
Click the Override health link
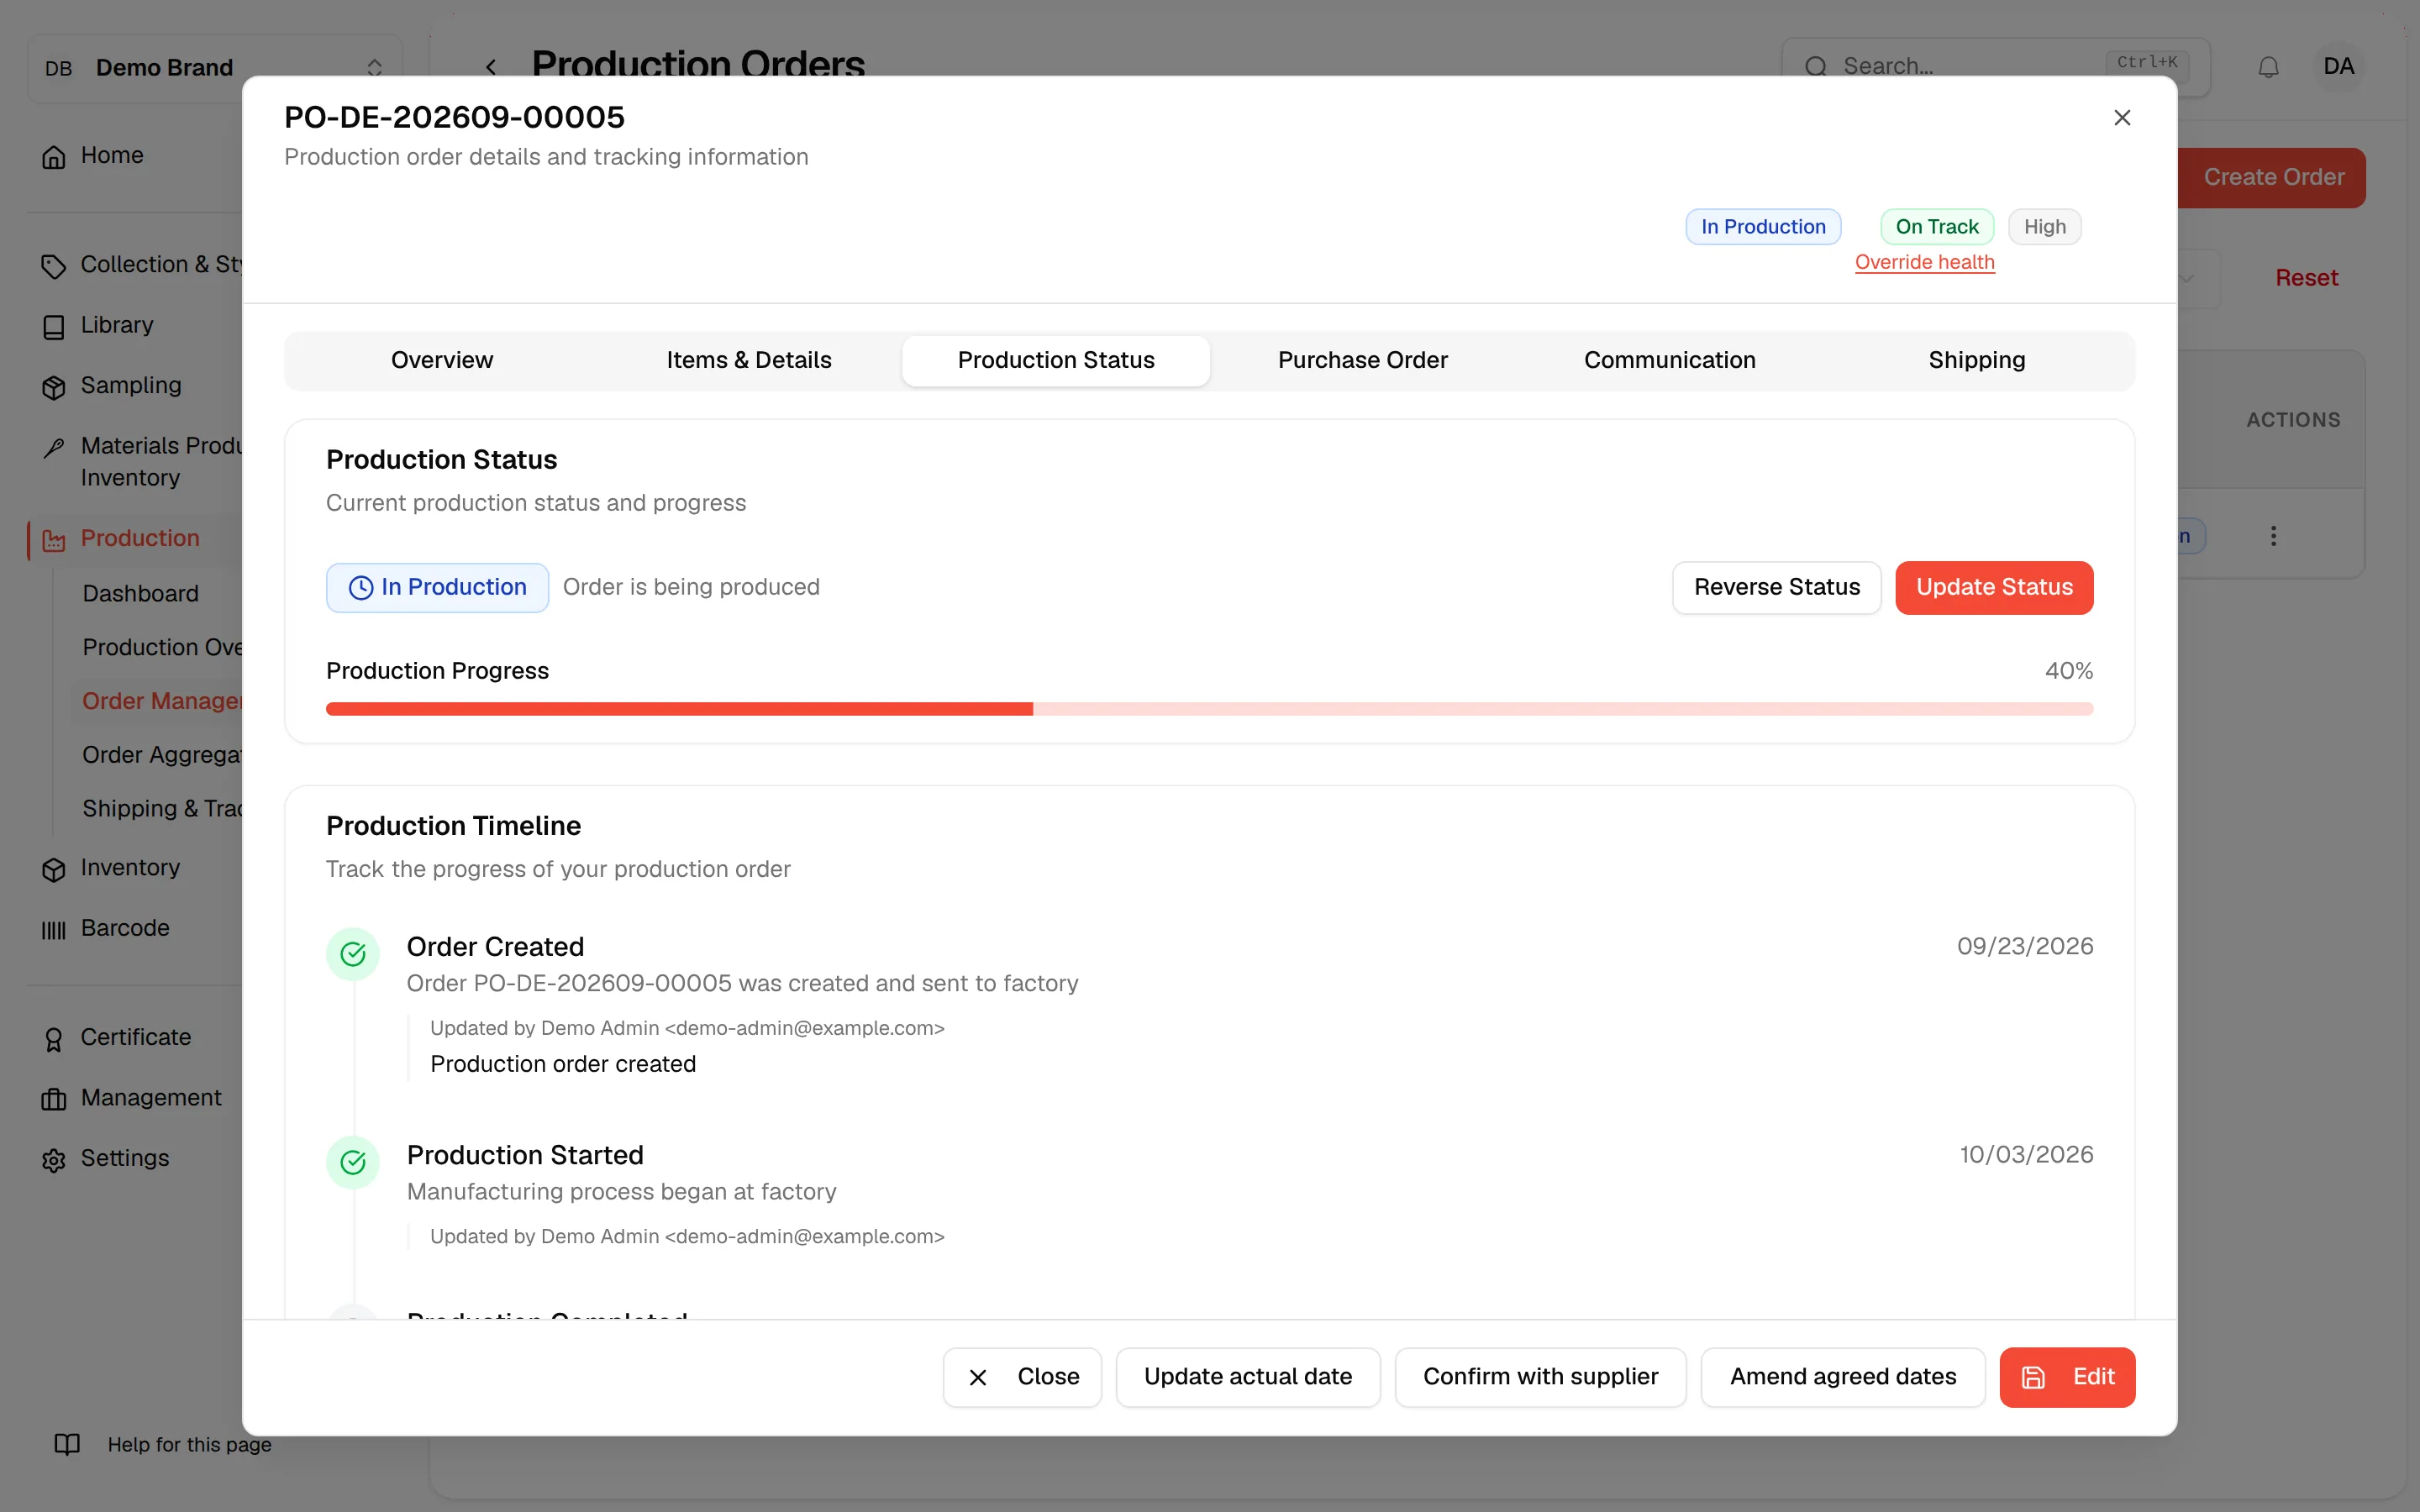coord(1924,262)
